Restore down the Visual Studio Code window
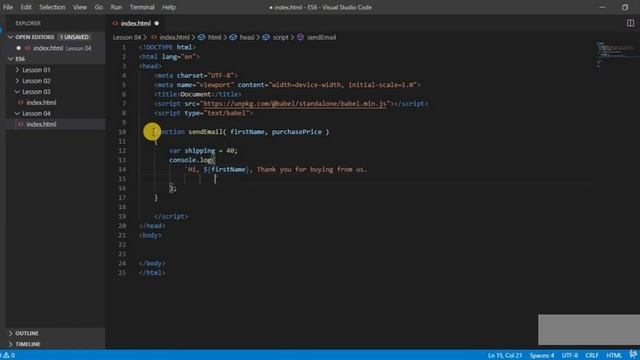The image size is (640, 360). (x=625, y=7)
